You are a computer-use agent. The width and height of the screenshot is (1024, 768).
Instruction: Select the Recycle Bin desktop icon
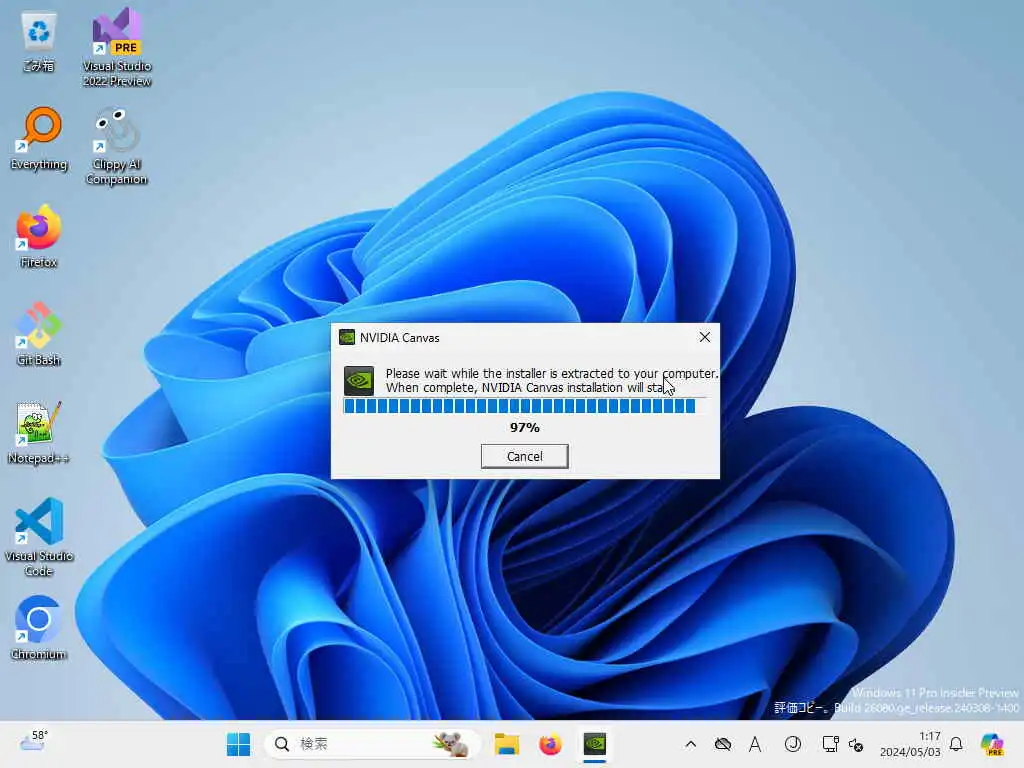(x=39, y=42)
